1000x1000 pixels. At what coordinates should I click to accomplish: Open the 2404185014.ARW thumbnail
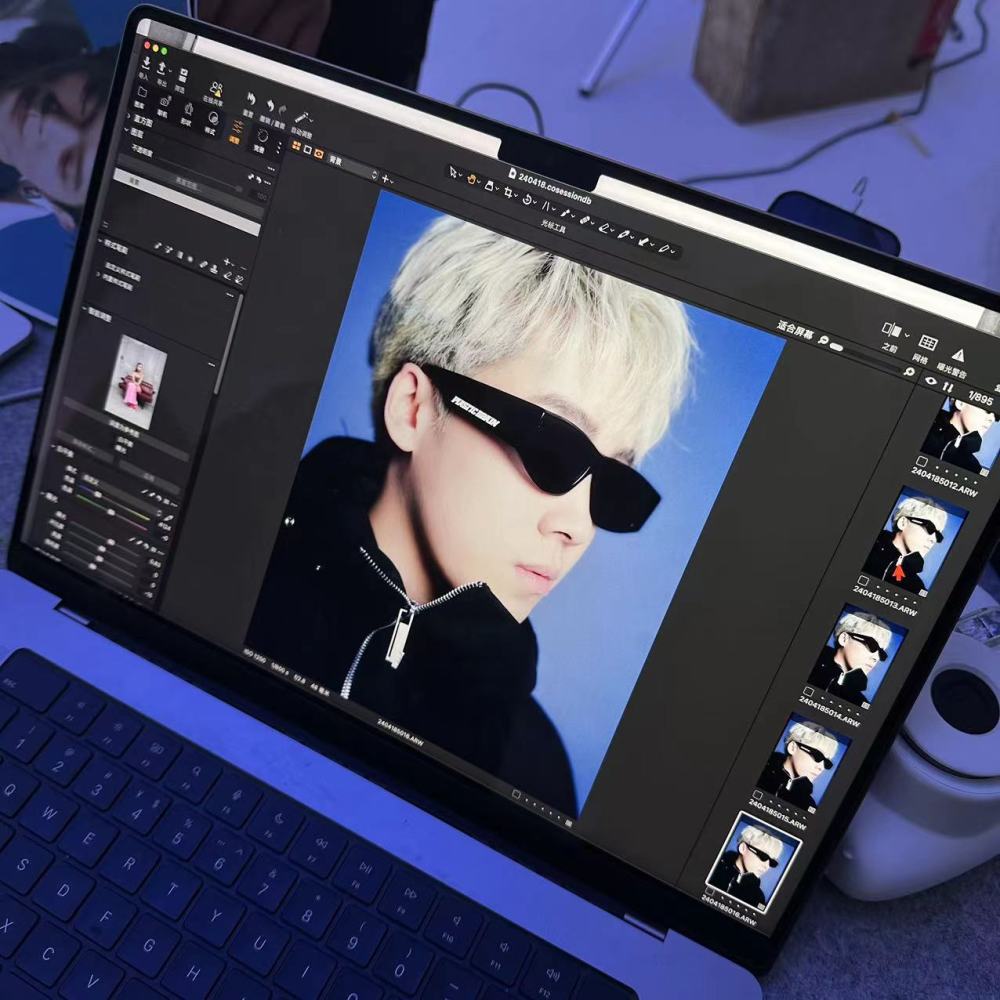(x=858, y=656)
